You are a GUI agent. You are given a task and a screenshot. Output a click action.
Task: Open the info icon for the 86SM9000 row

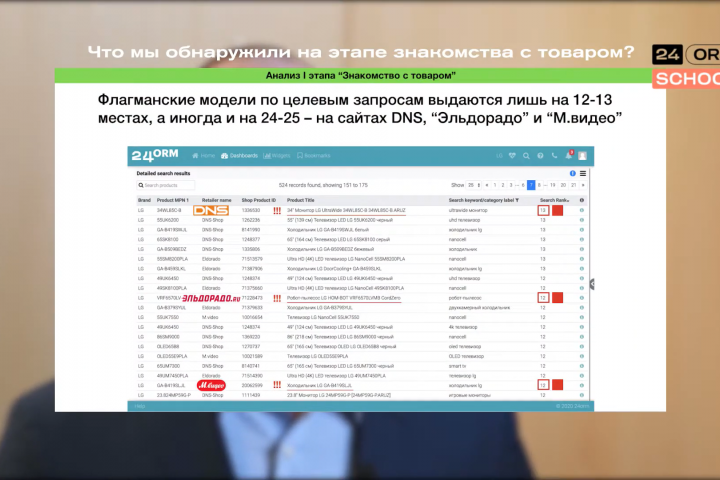[x=582, y=337]
